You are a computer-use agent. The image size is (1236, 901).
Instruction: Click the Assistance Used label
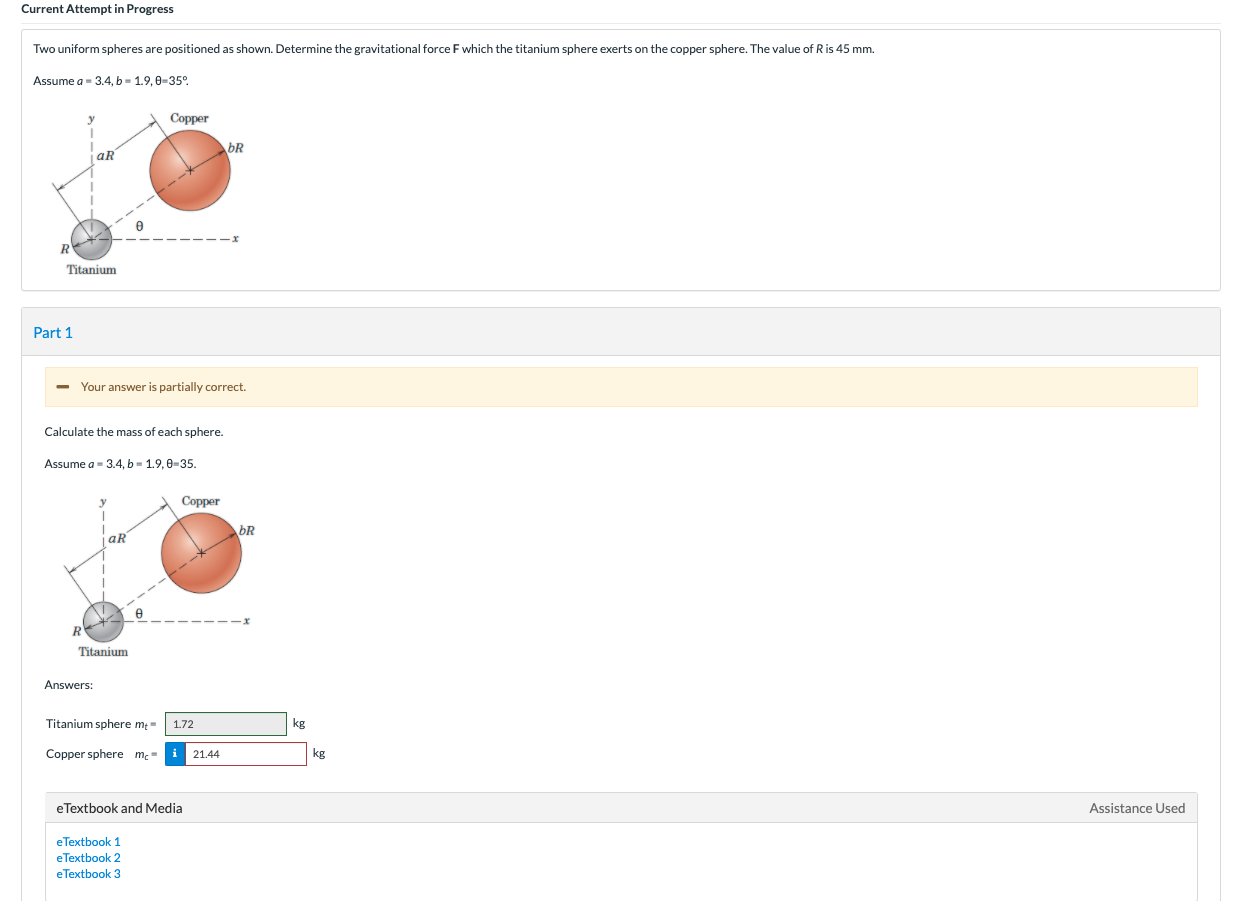click(1137, 807)
